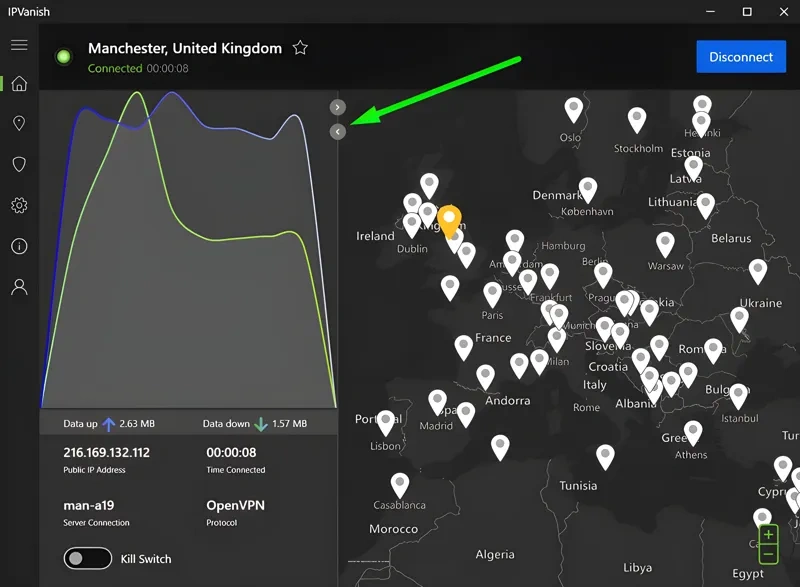Collapse panel with left chevron button
Image resolution: width=800 pixels, height=587 pixels.
[338, 131]
